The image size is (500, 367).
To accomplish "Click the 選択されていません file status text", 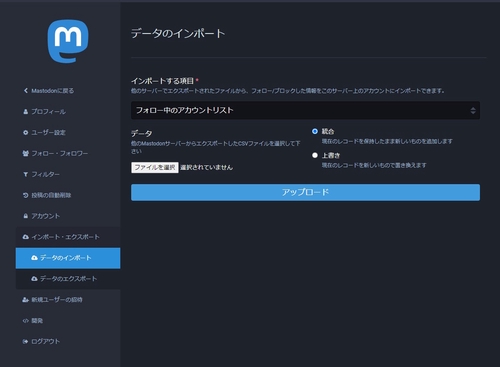I will point(206,167).
